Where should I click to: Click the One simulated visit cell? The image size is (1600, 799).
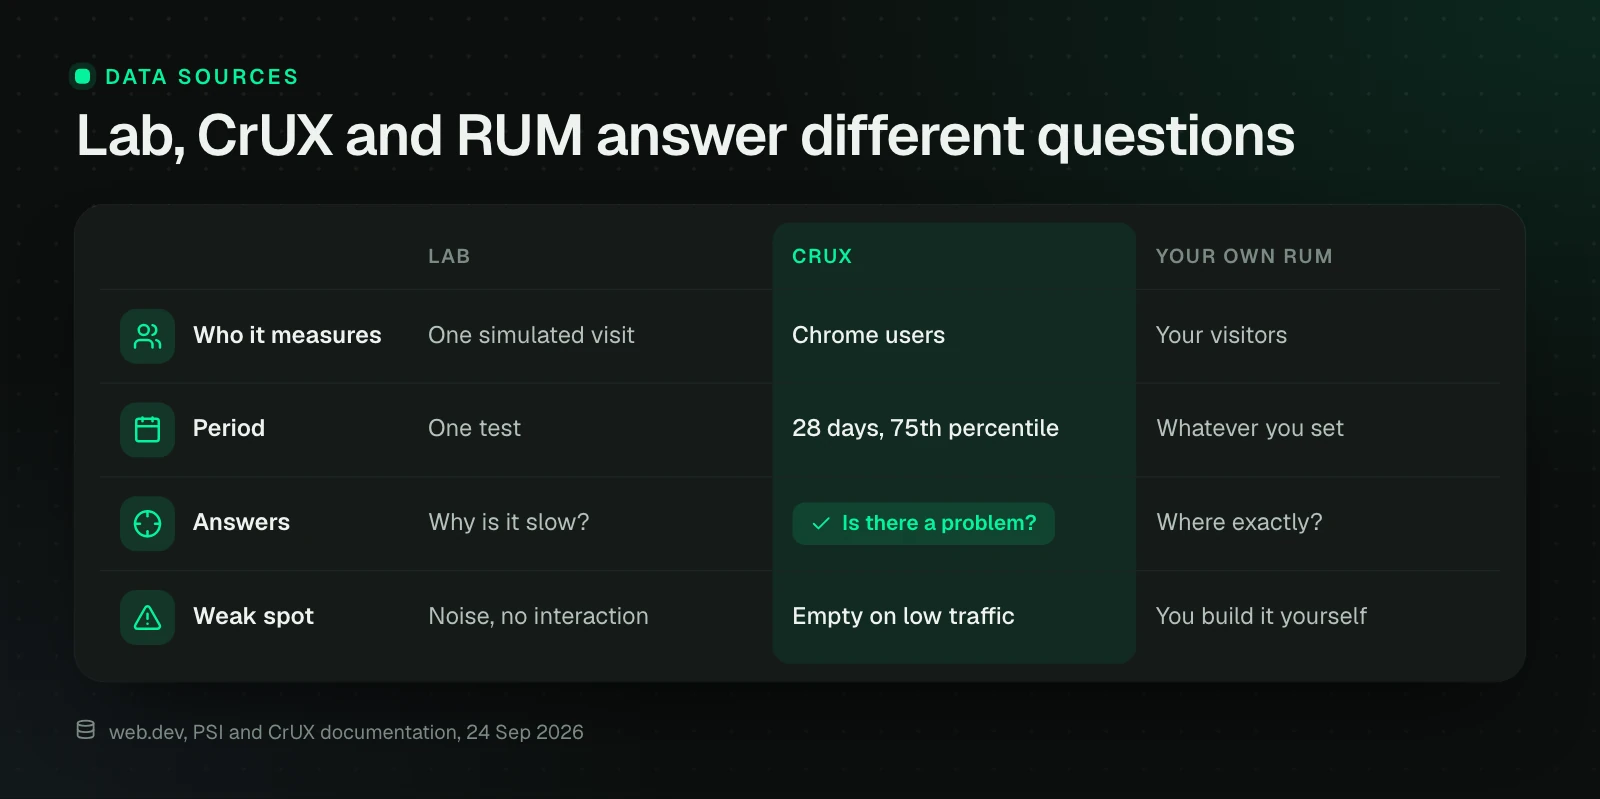coord(531,335)
